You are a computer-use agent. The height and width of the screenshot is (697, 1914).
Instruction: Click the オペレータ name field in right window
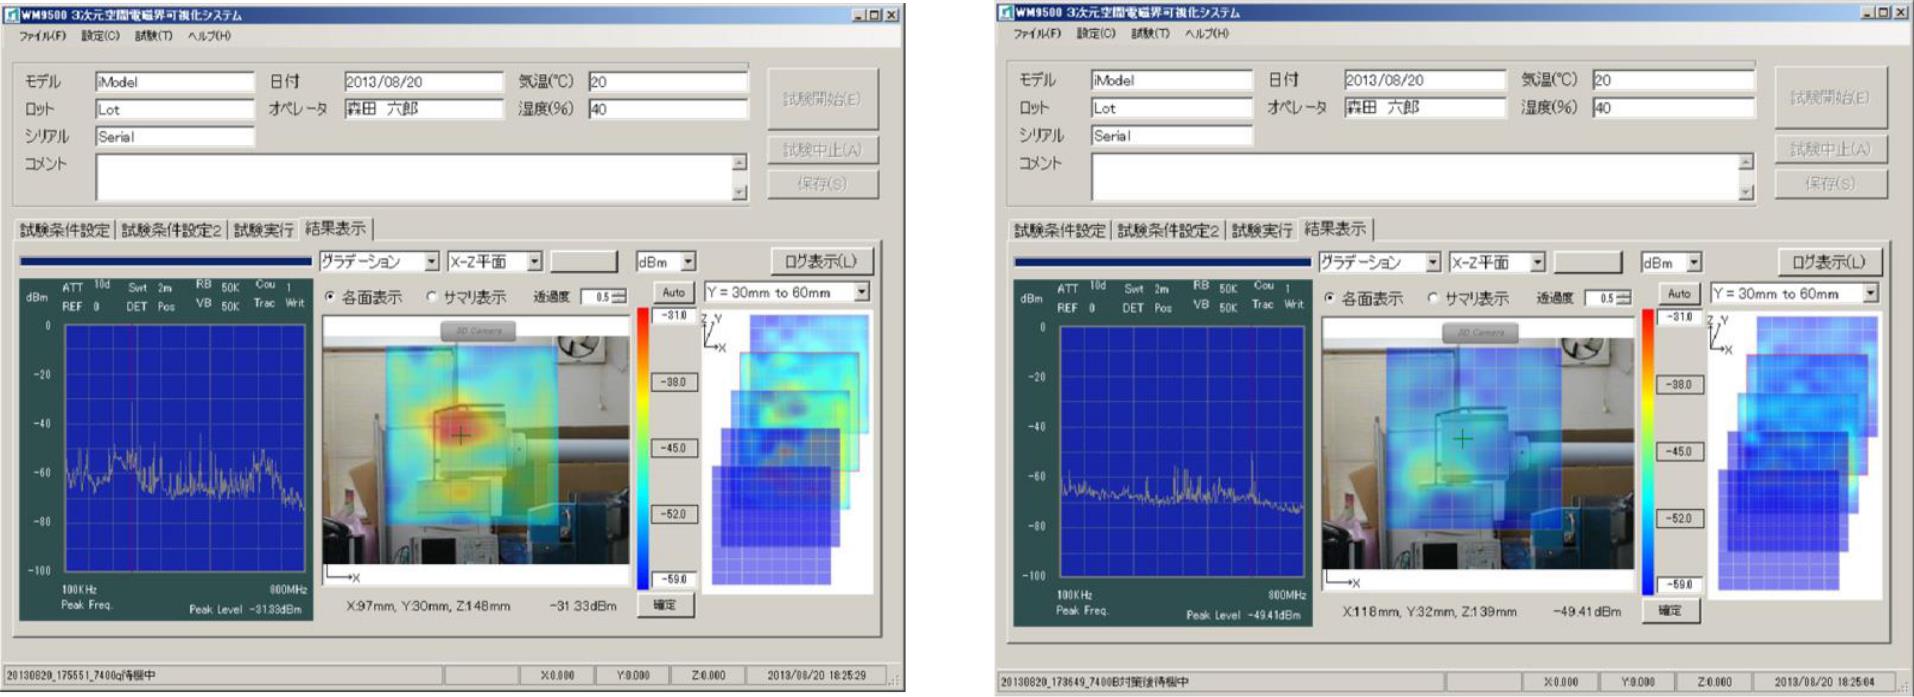tap(1423, 108)
